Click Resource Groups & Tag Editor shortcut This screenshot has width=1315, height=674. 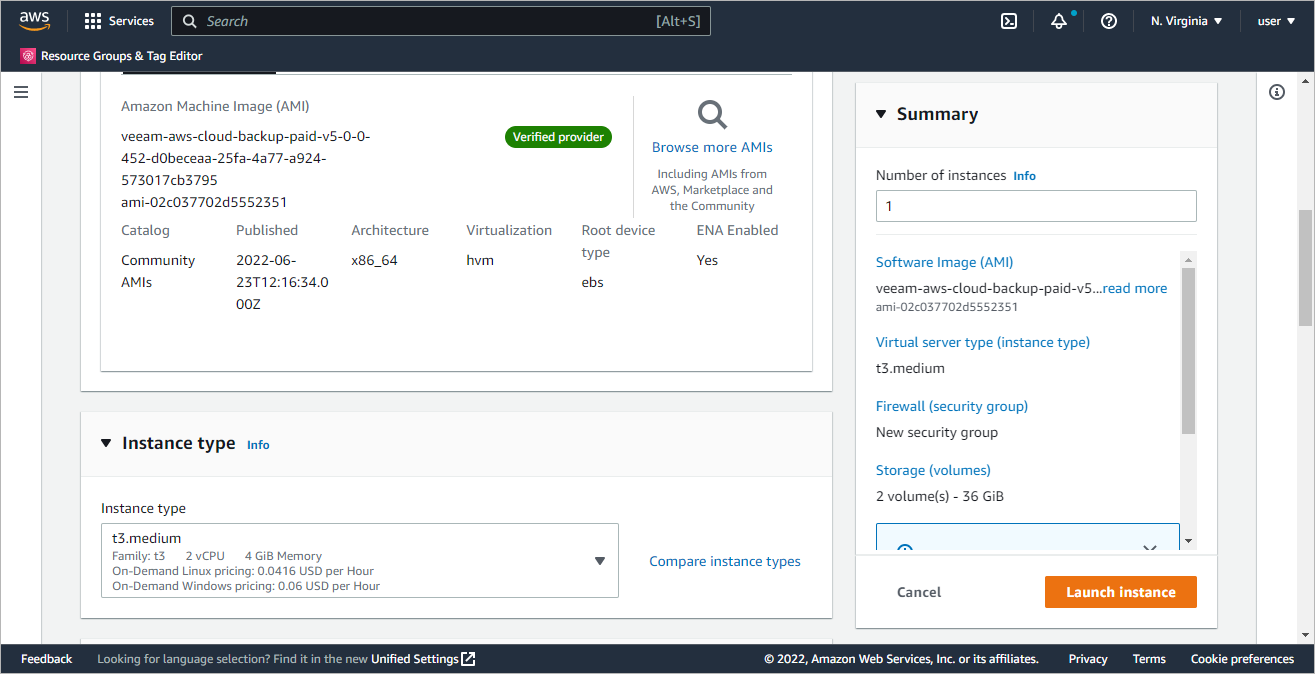point(111,56)
